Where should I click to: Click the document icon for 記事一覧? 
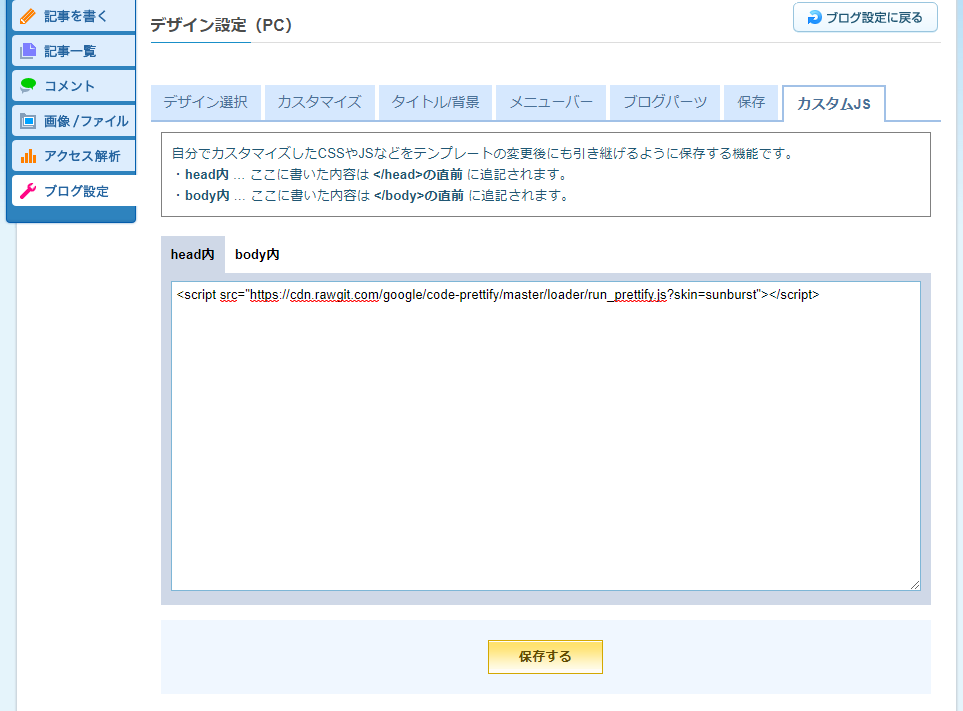click(x=28, y=51)
